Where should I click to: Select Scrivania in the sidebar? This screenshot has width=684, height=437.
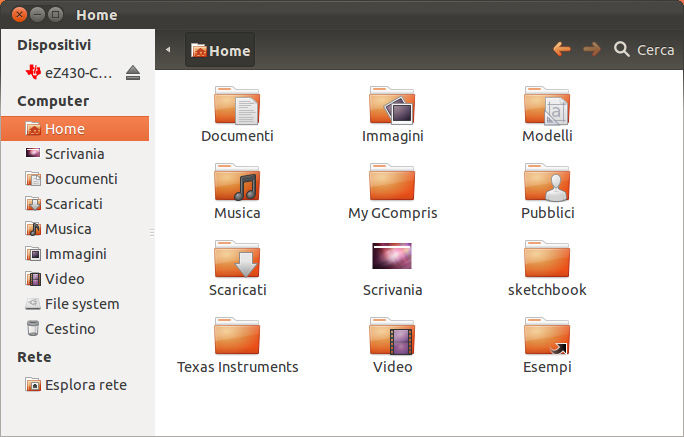pos(74,154)
